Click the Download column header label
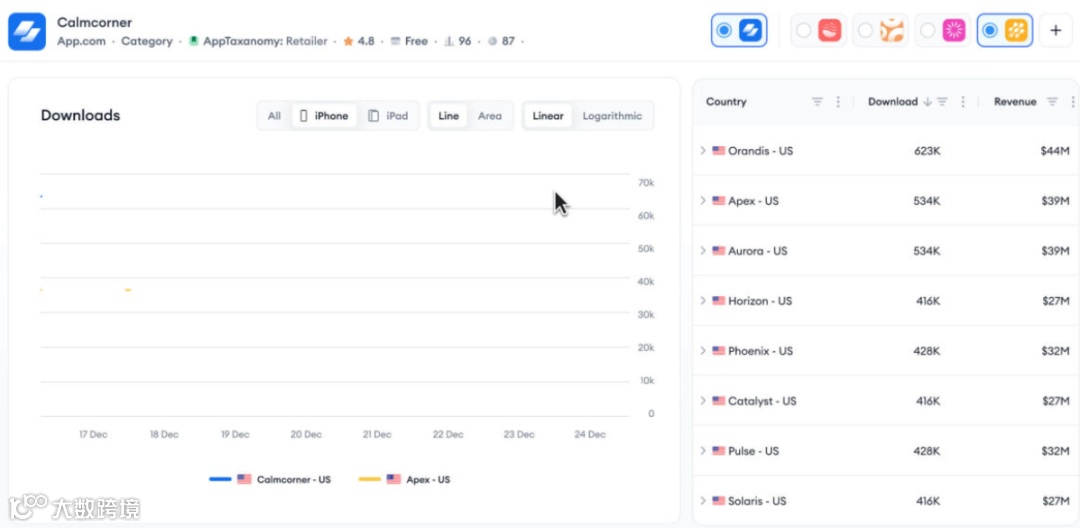 click(x=893, y=102)
